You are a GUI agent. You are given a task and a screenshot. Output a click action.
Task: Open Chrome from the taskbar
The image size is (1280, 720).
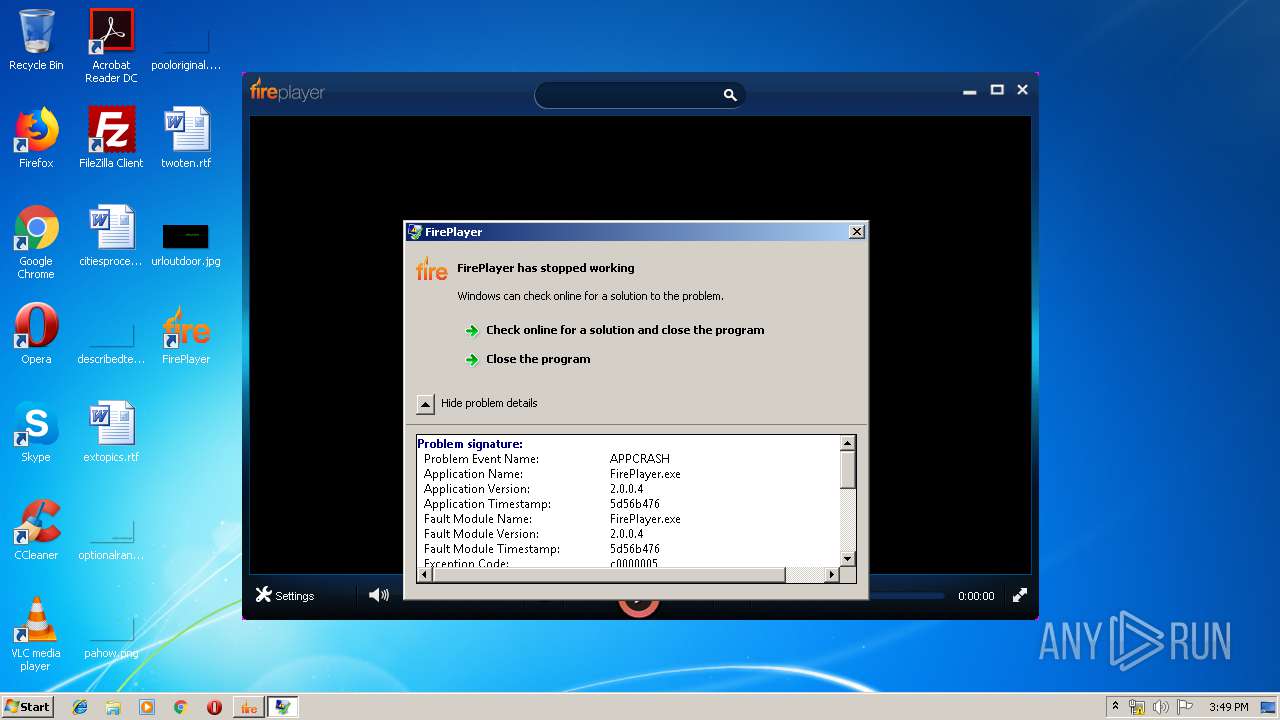coord(181,707)
